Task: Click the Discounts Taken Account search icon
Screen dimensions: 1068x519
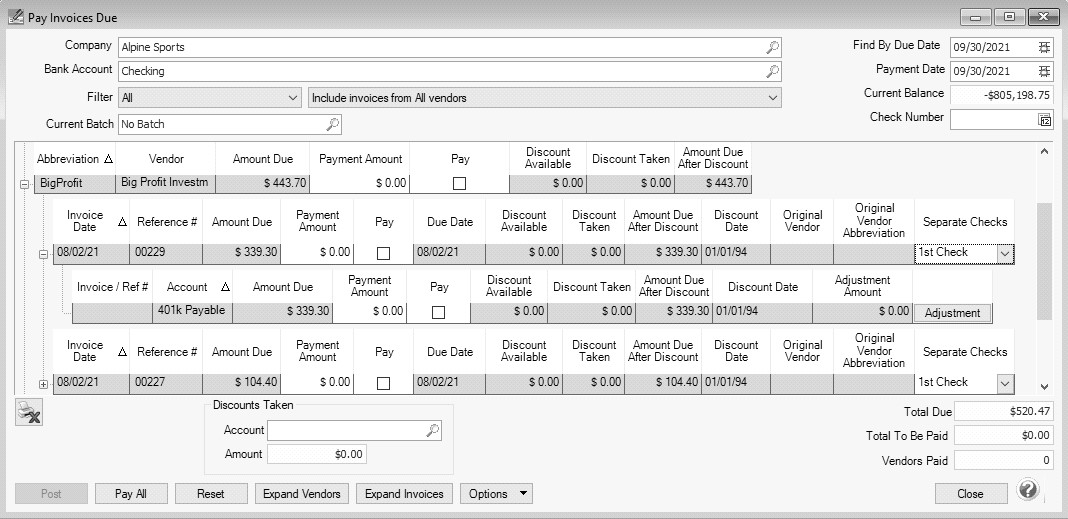Action: tap(432, 430)
